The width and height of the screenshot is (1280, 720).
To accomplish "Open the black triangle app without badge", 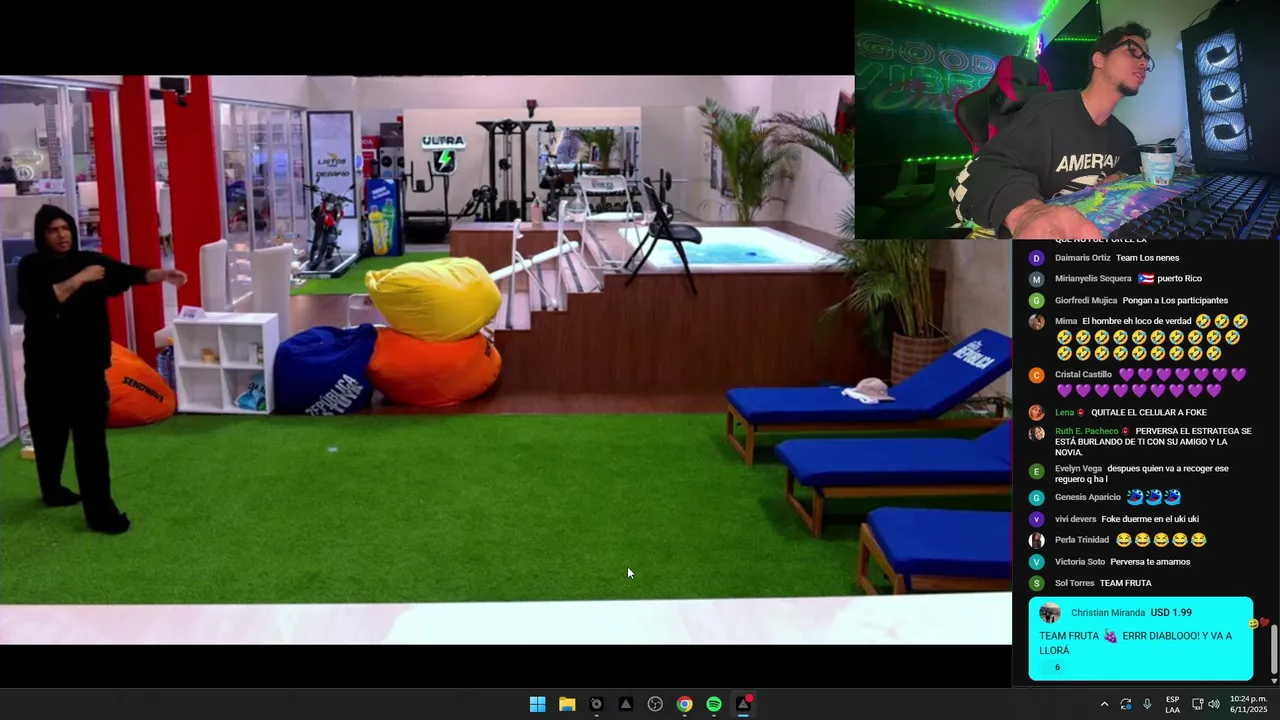I will pos(625,704).
